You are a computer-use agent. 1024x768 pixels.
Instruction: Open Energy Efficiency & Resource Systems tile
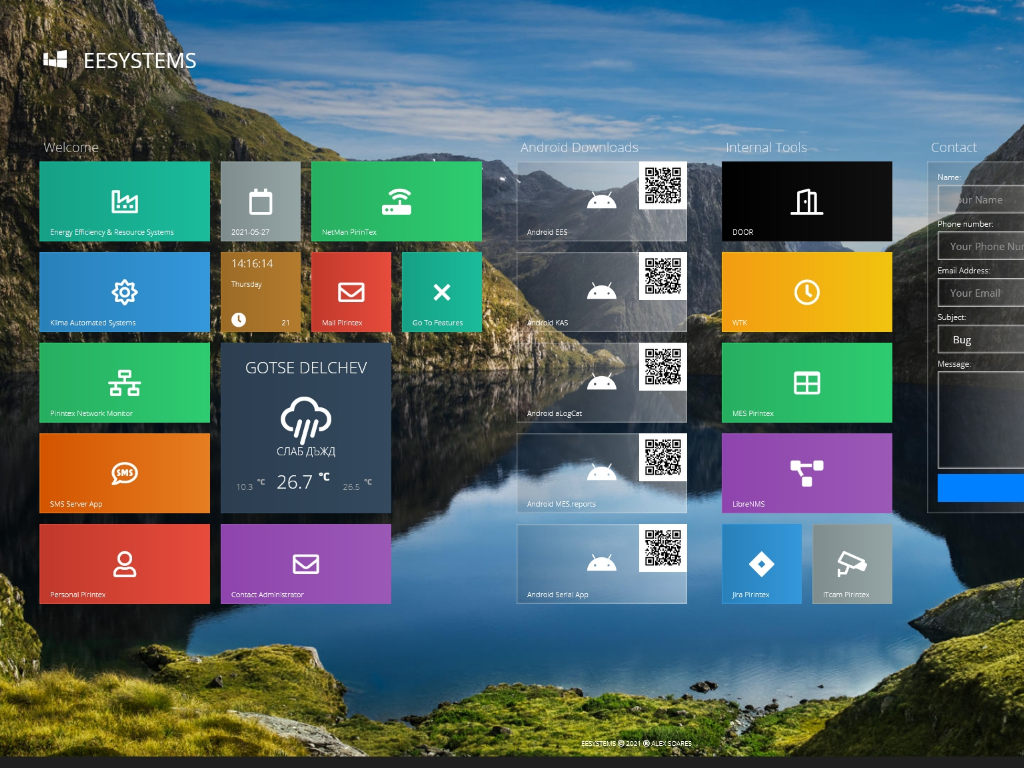pos(125,201)
